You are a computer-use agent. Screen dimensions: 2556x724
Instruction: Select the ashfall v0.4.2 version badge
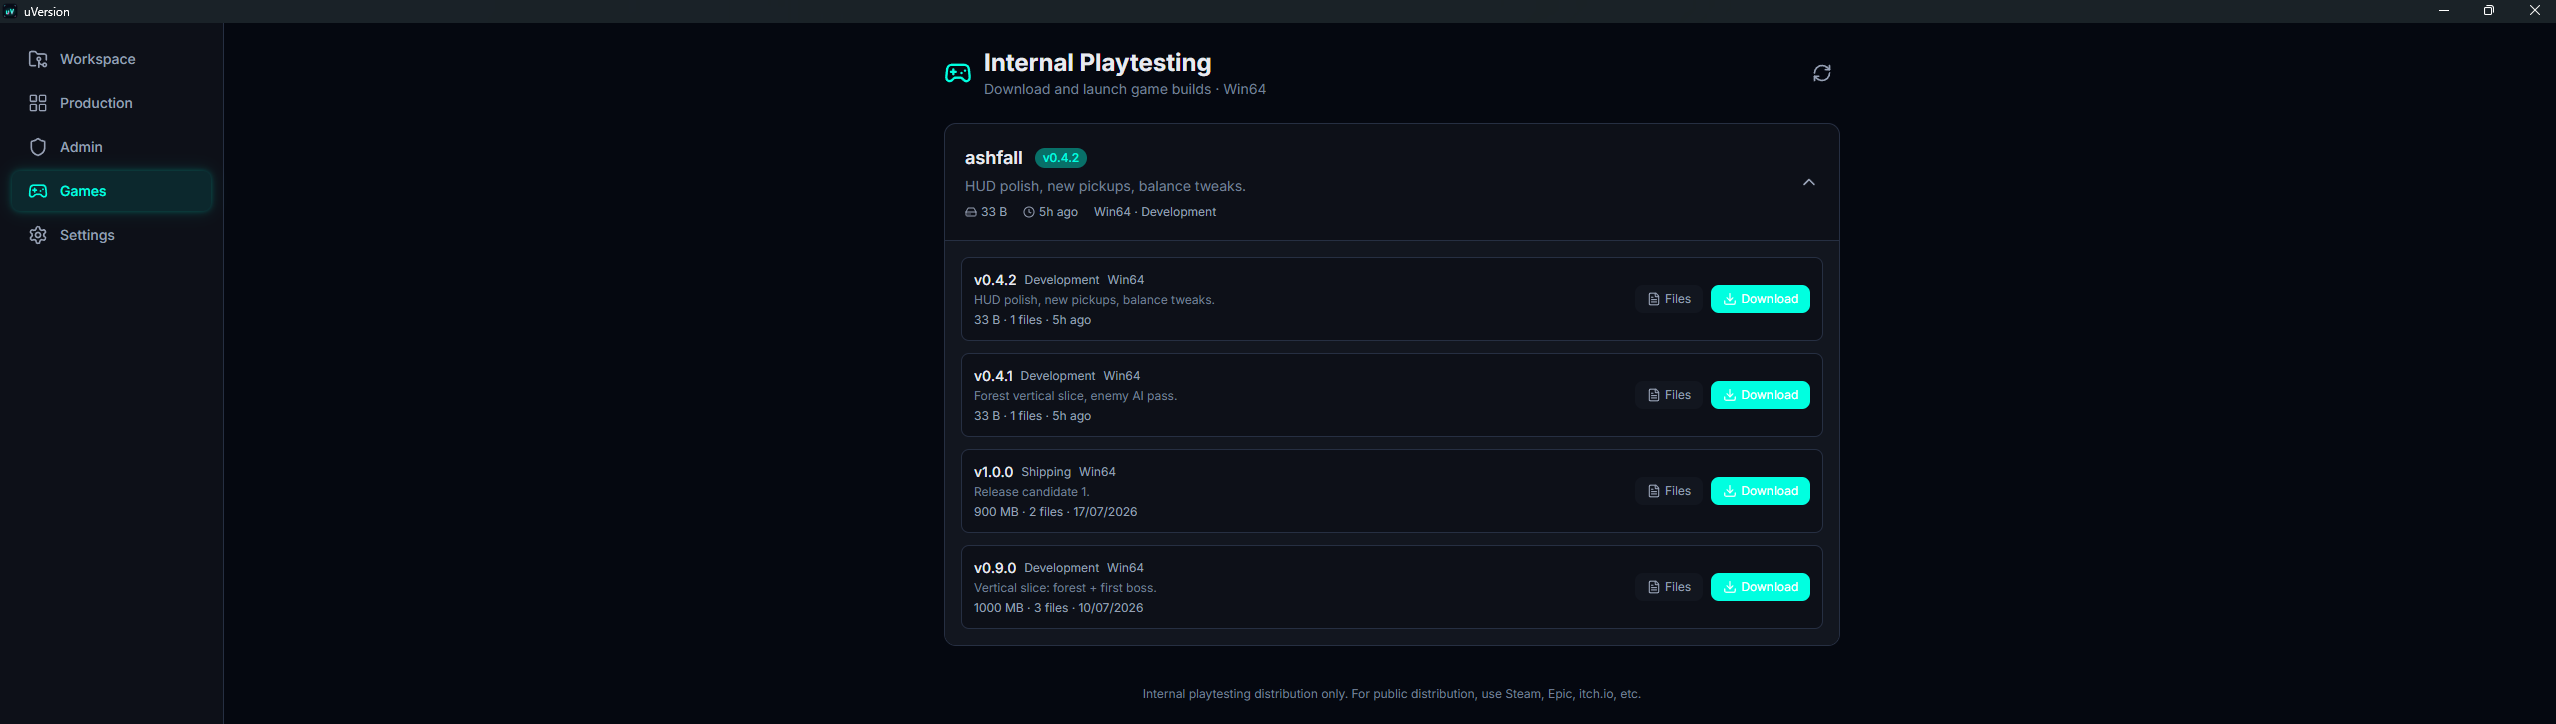1061,158
